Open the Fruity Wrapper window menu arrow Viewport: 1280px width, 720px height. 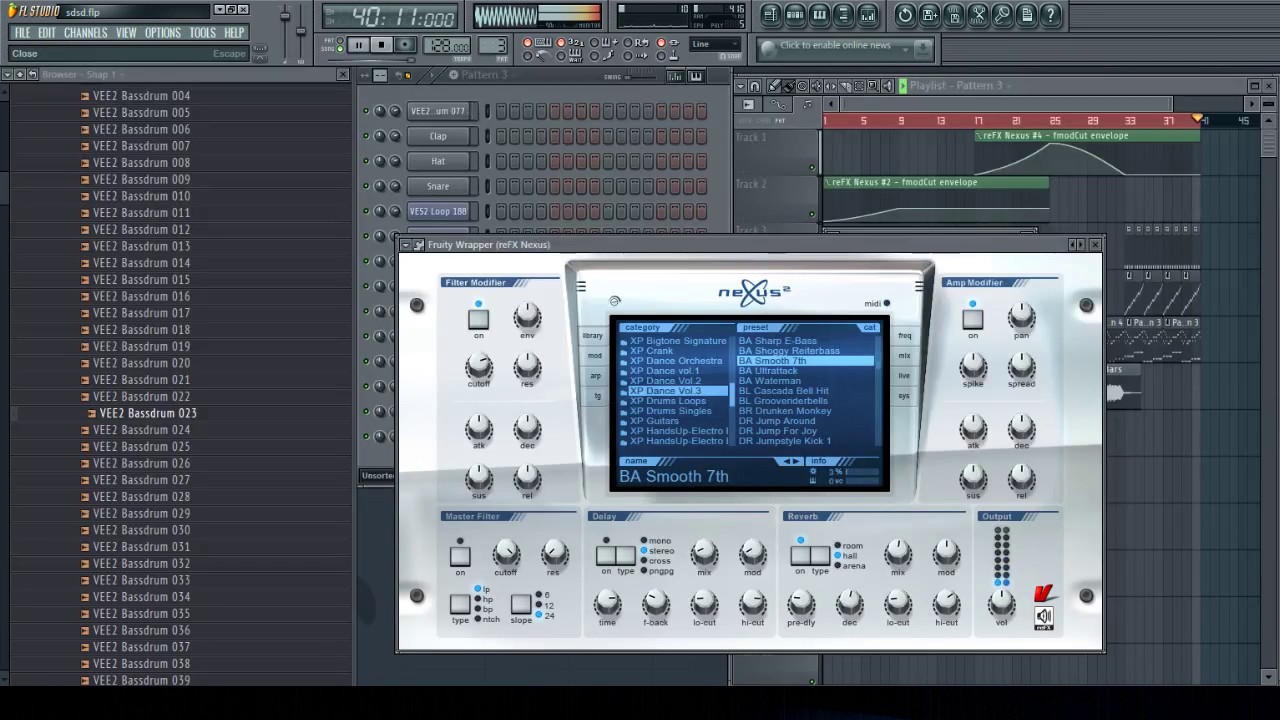[x=406, y=244]
